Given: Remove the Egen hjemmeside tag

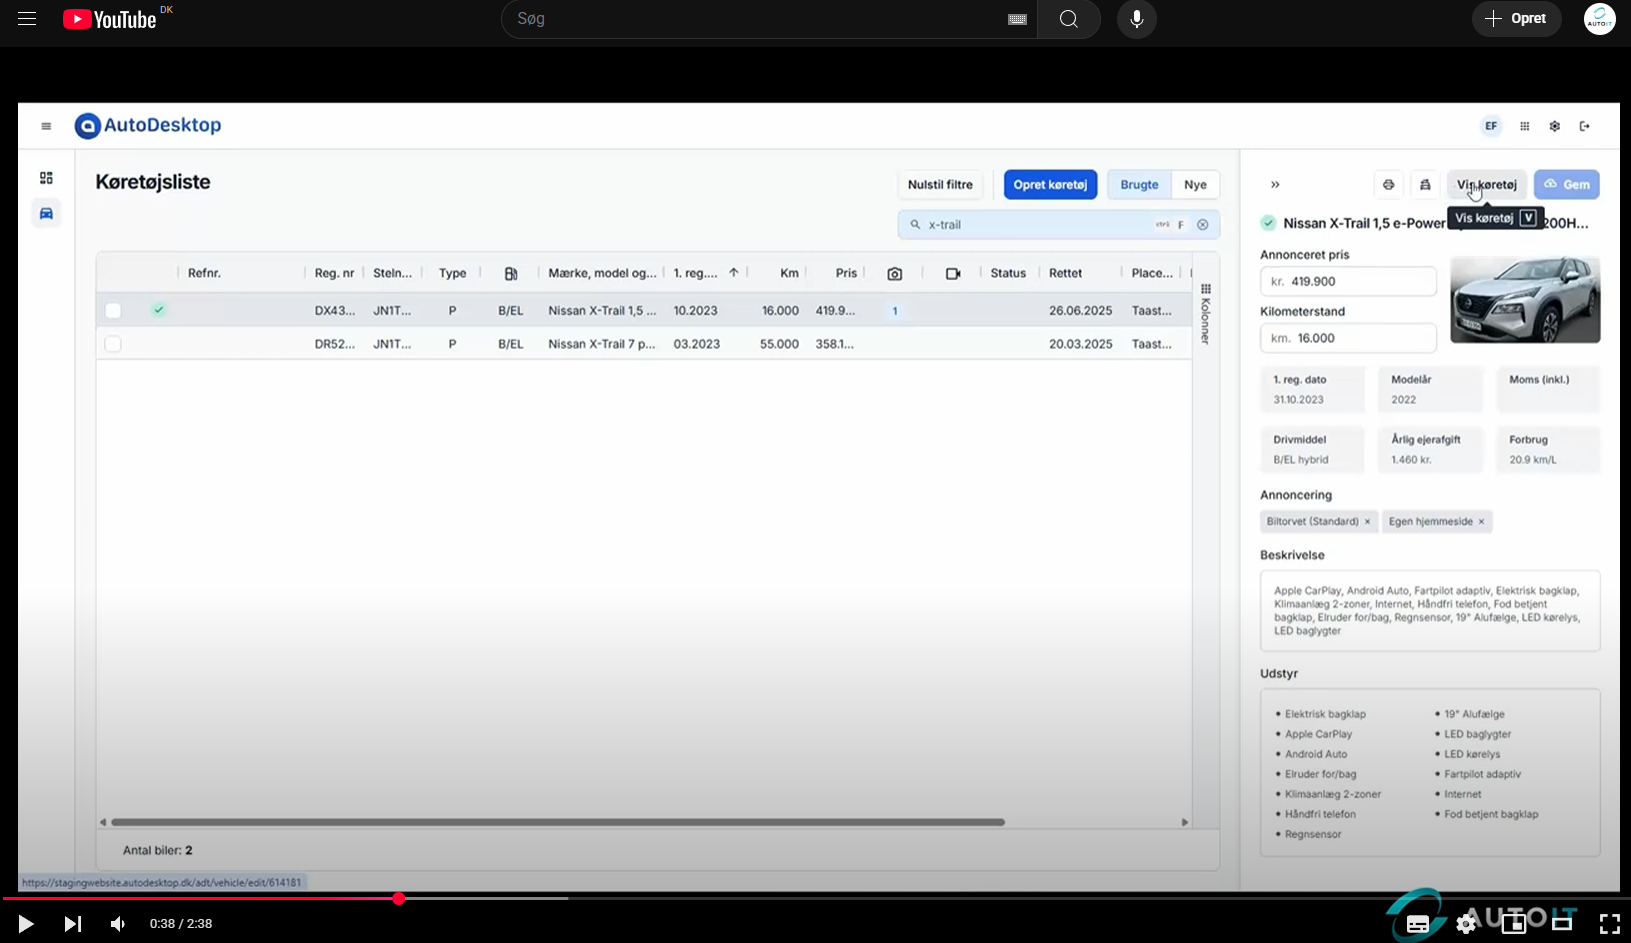Looking at the screenshot, I should tap(1481, 522).
